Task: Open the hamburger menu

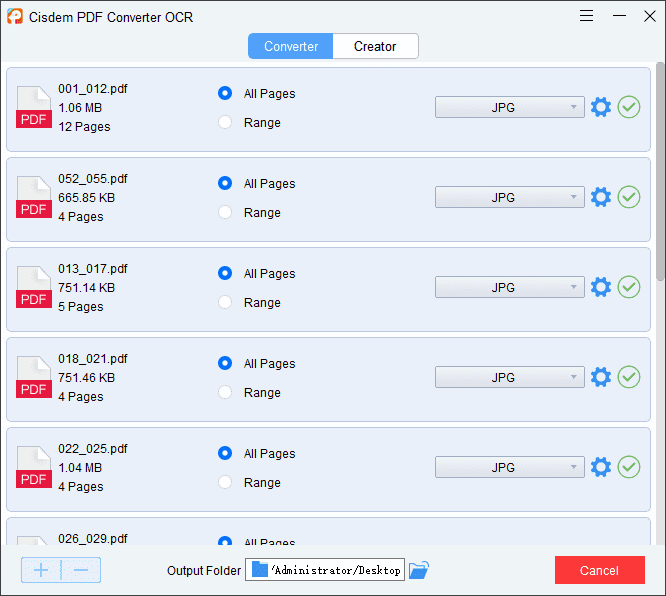Action: (586, 16)
